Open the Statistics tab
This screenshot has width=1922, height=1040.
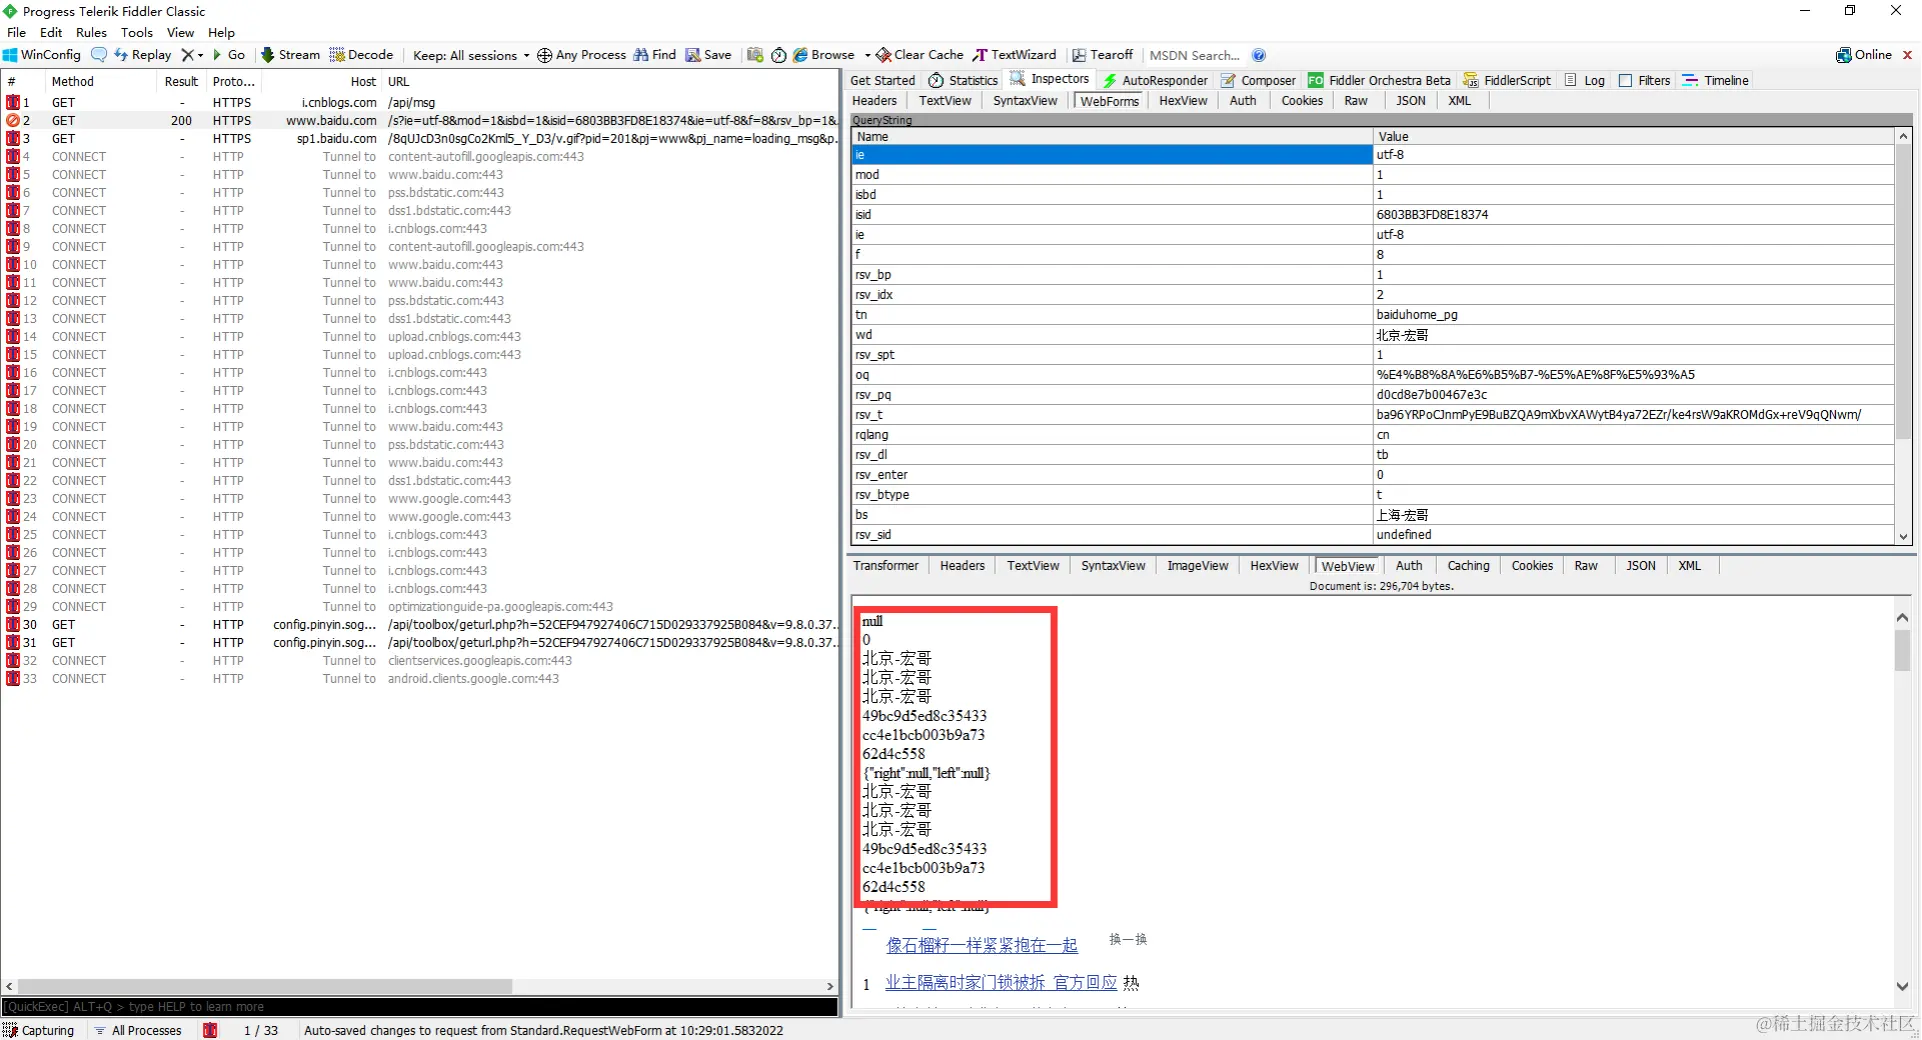point(963,80)
